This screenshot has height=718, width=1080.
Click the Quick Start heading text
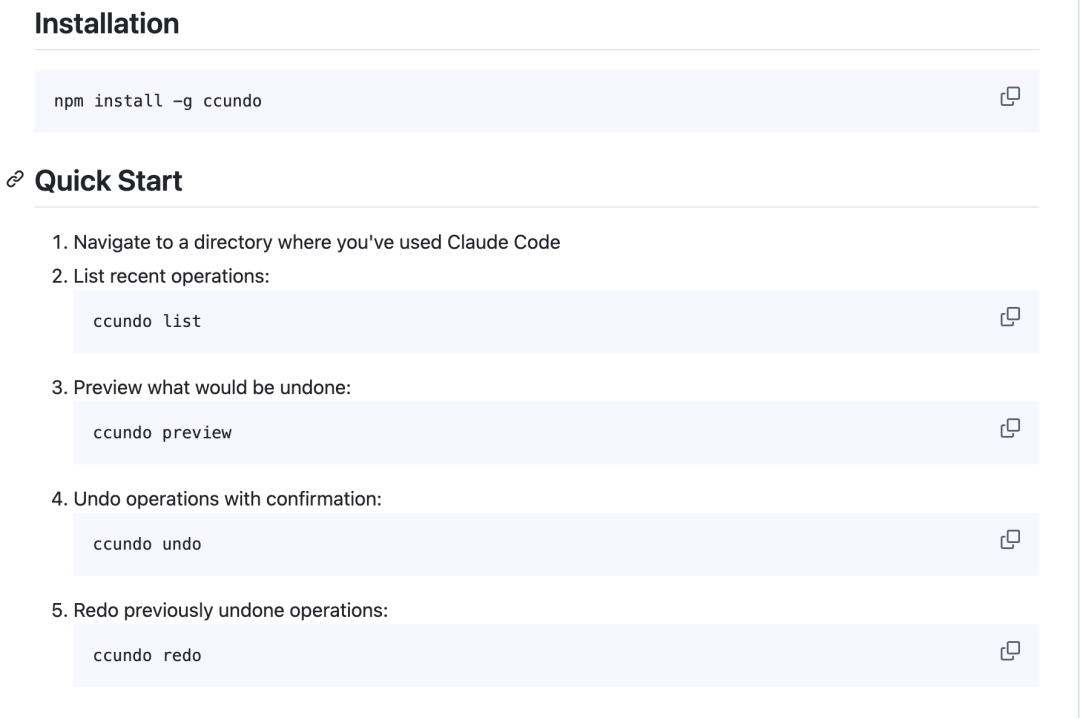click(x=108, y=181)
